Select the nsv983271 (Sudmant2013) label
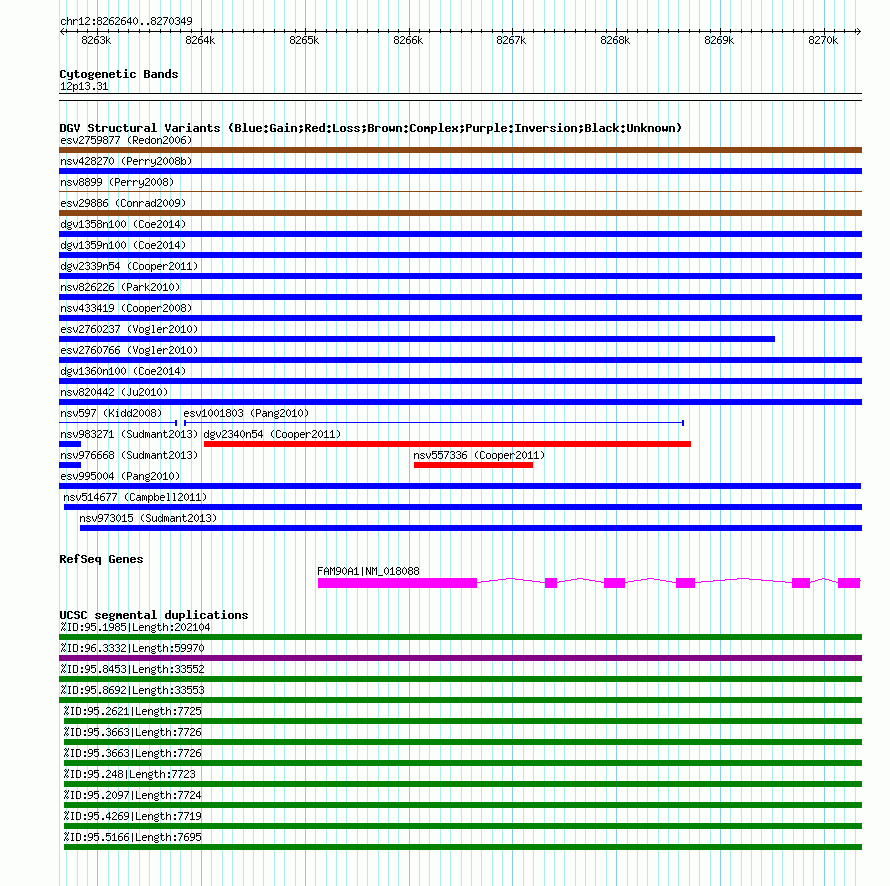Image resolution: width=890 pixels, height=886 pixels. (129, 434)
